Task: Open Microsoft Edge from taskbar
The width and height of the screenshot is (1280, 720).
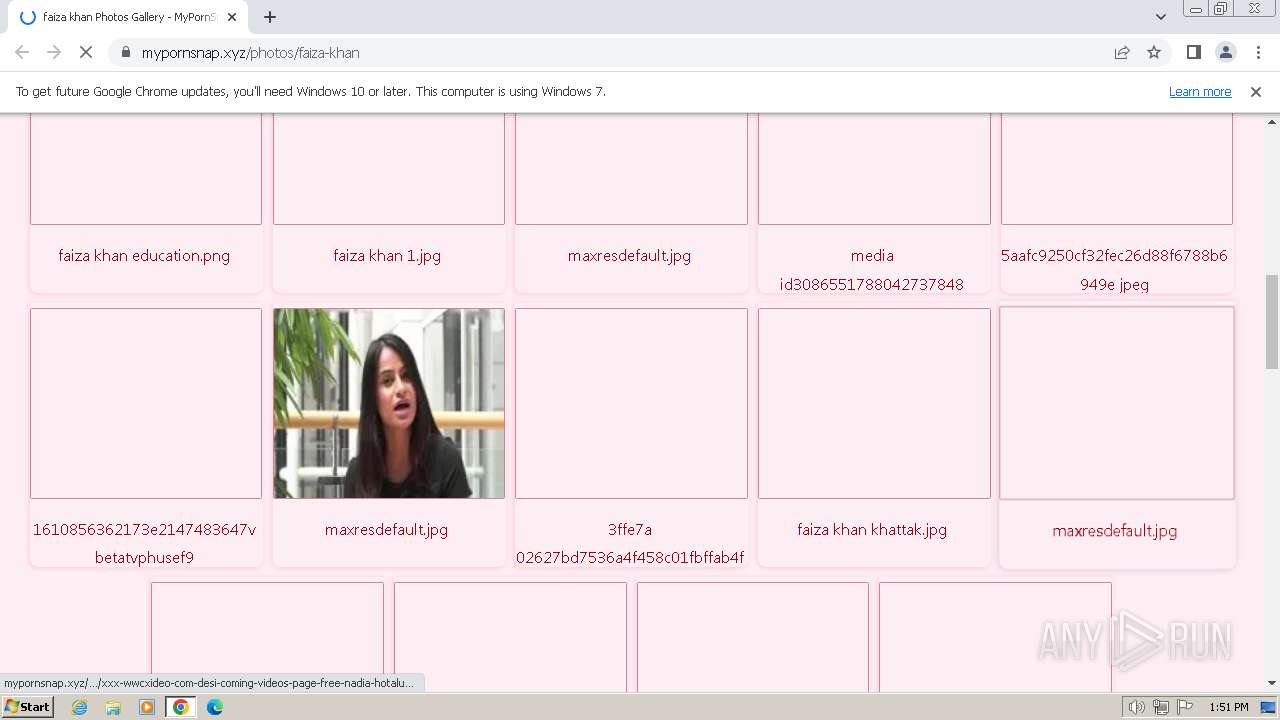Action: (x=215, y=707)
